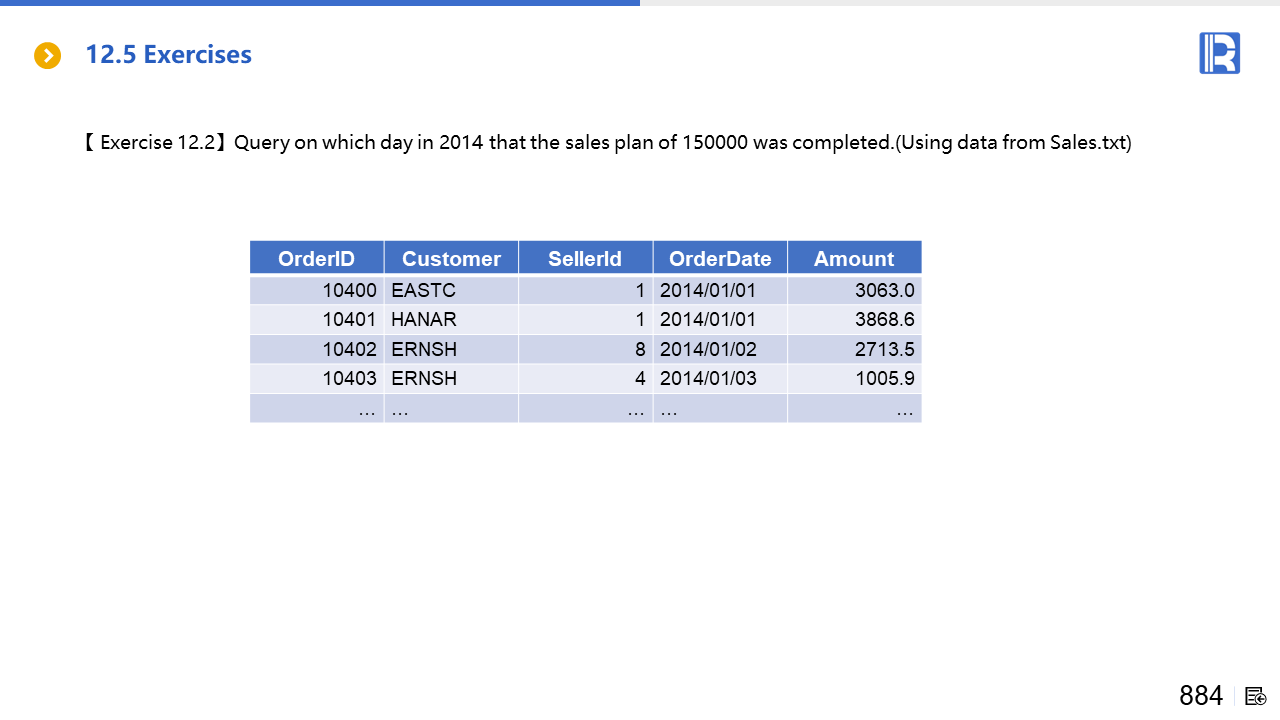
Task: Click the Exercise 12.2 question text
Action: [x=607, y=143]
